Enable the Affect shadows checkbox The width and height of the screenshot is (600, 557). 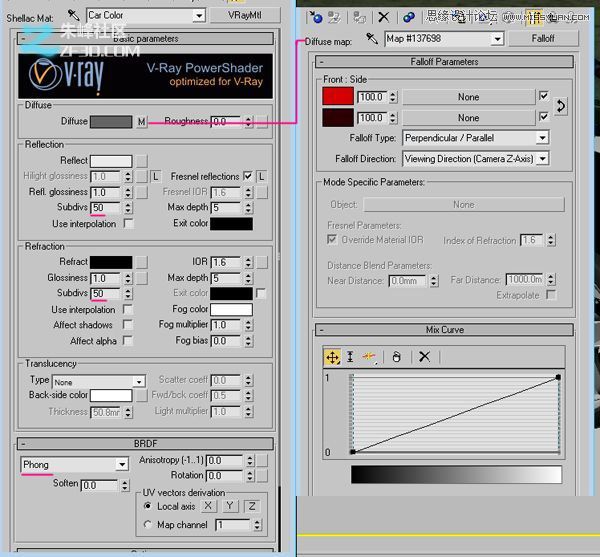127,325
